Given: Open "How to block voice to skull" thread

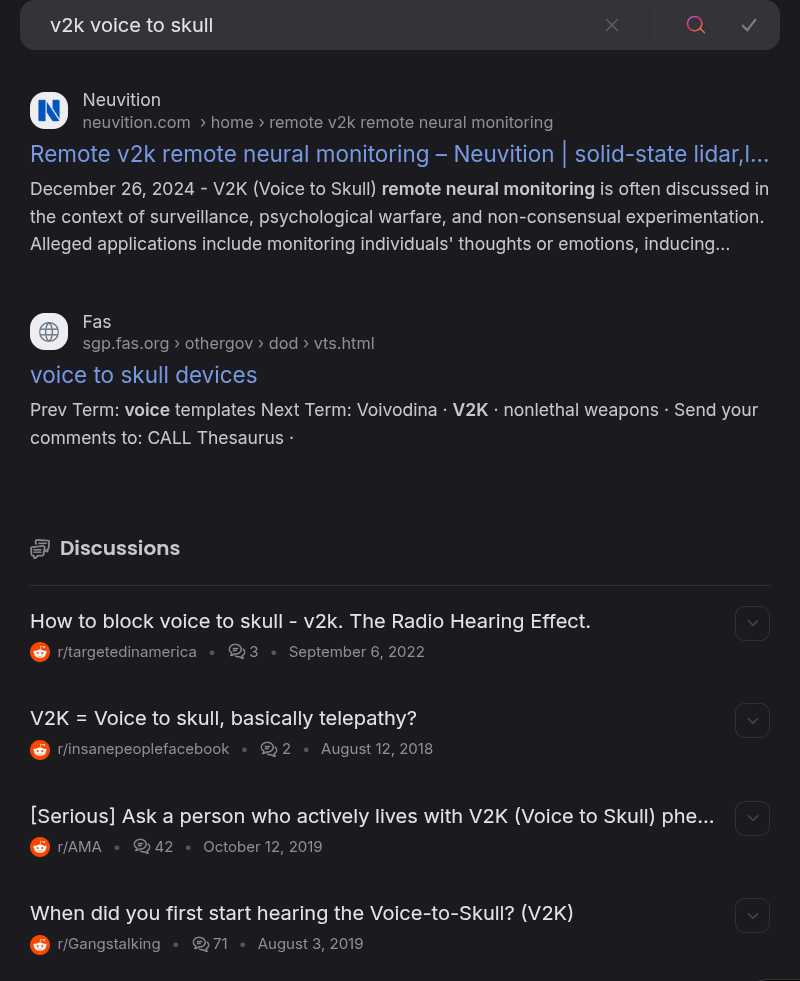Looking at the screenshot, I should click(x=310, y=621).
